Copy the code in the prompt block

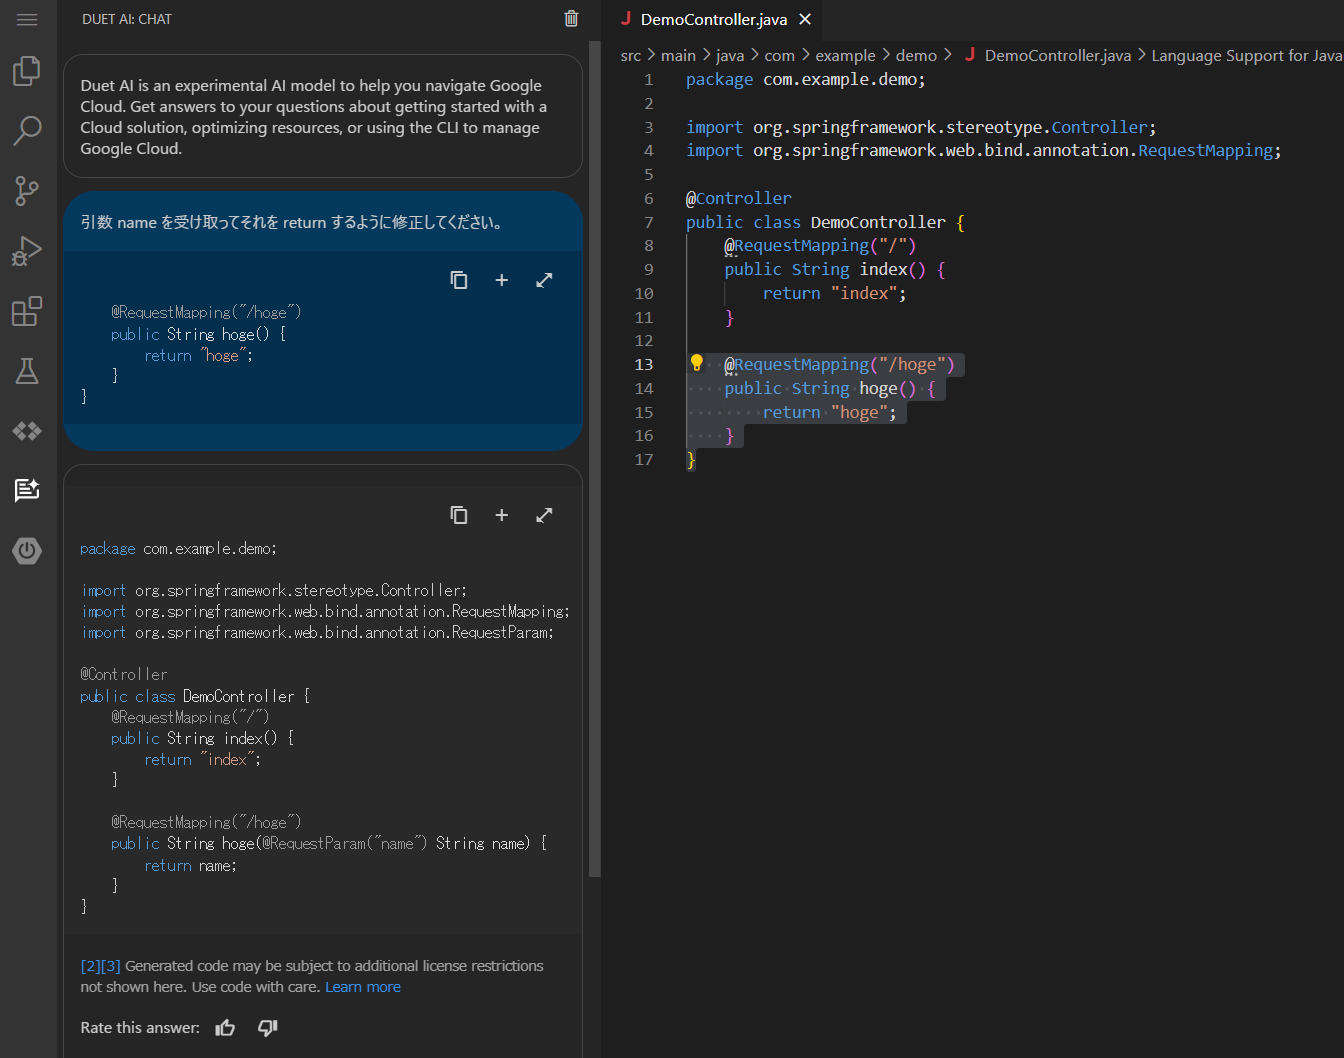459,280
